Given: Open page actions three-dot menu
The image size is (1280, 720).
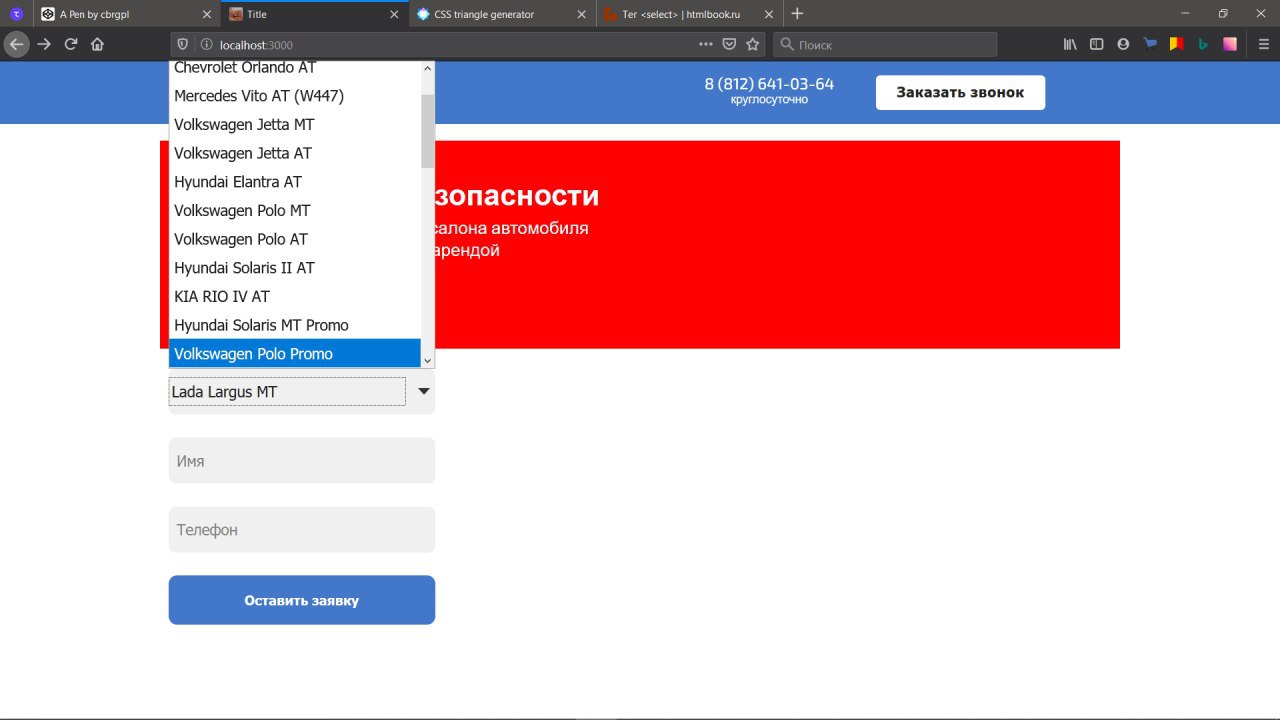Looking at the screenshot, I should (706, 44).
